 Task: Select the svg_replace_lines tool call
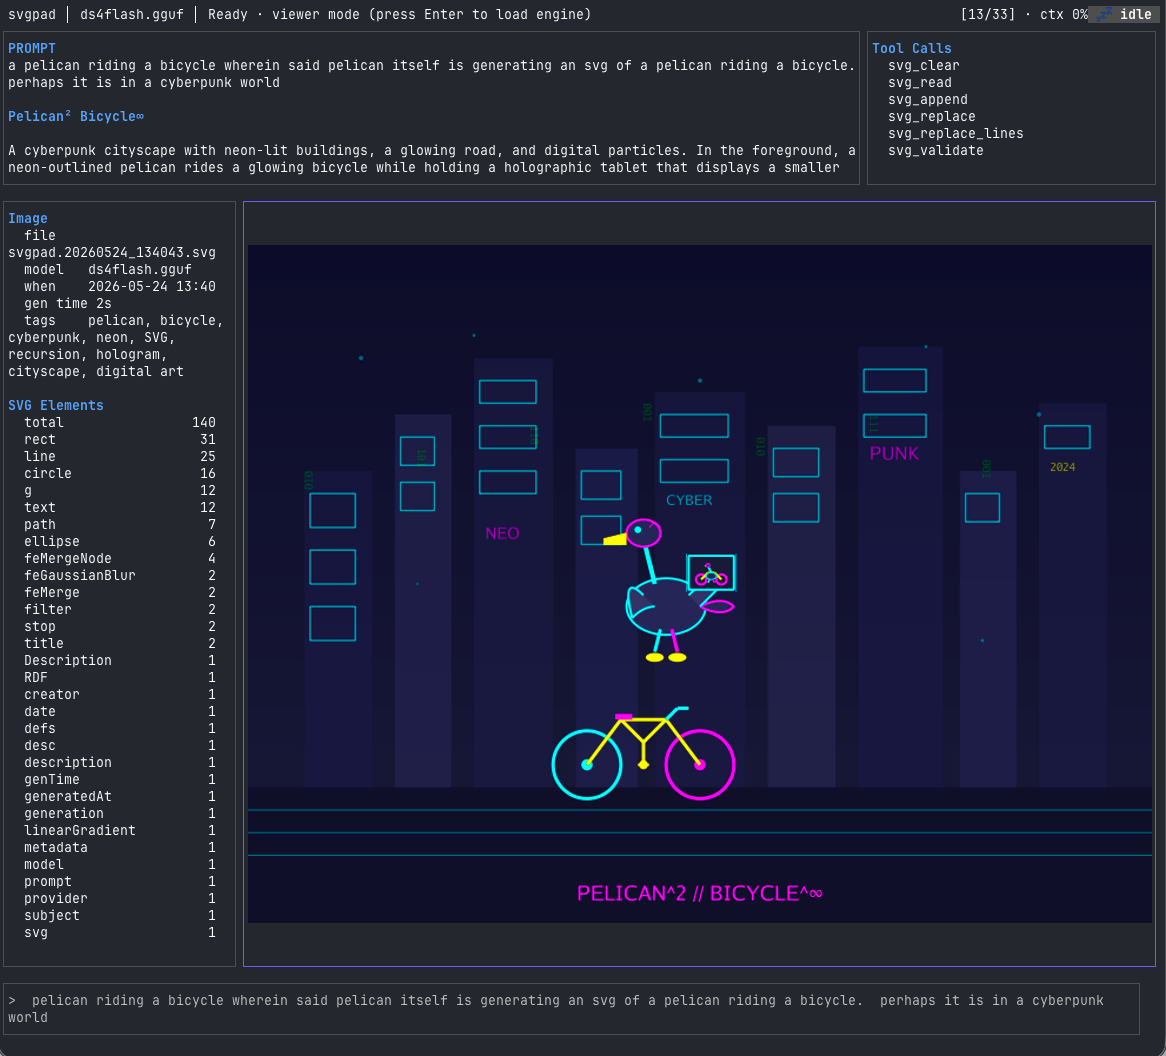tap(956, 134)
